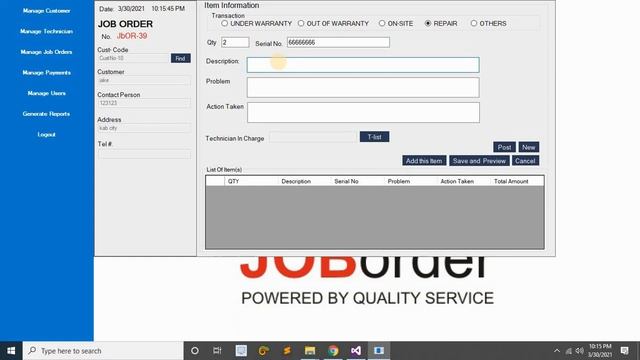This screenshot has height=360, width=640.
Task: Click the Cancel button
Action: pos(525,161)
